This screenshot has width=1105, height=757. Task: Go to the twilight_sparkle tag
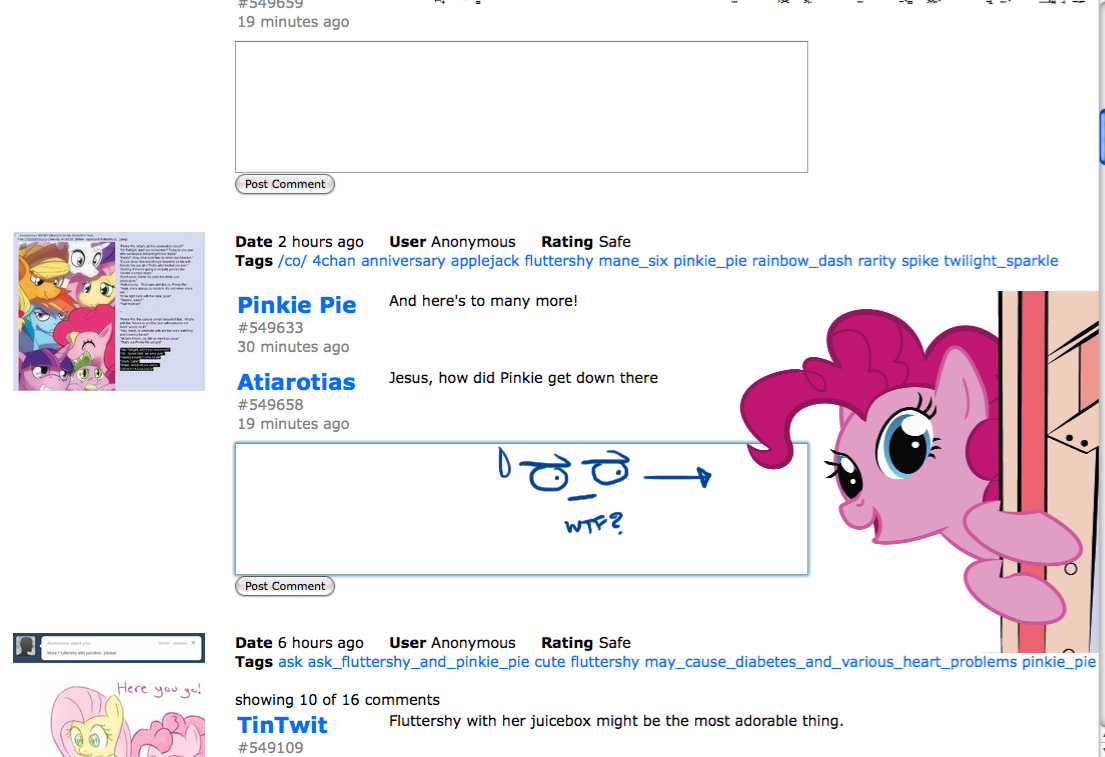[1001, 261]
